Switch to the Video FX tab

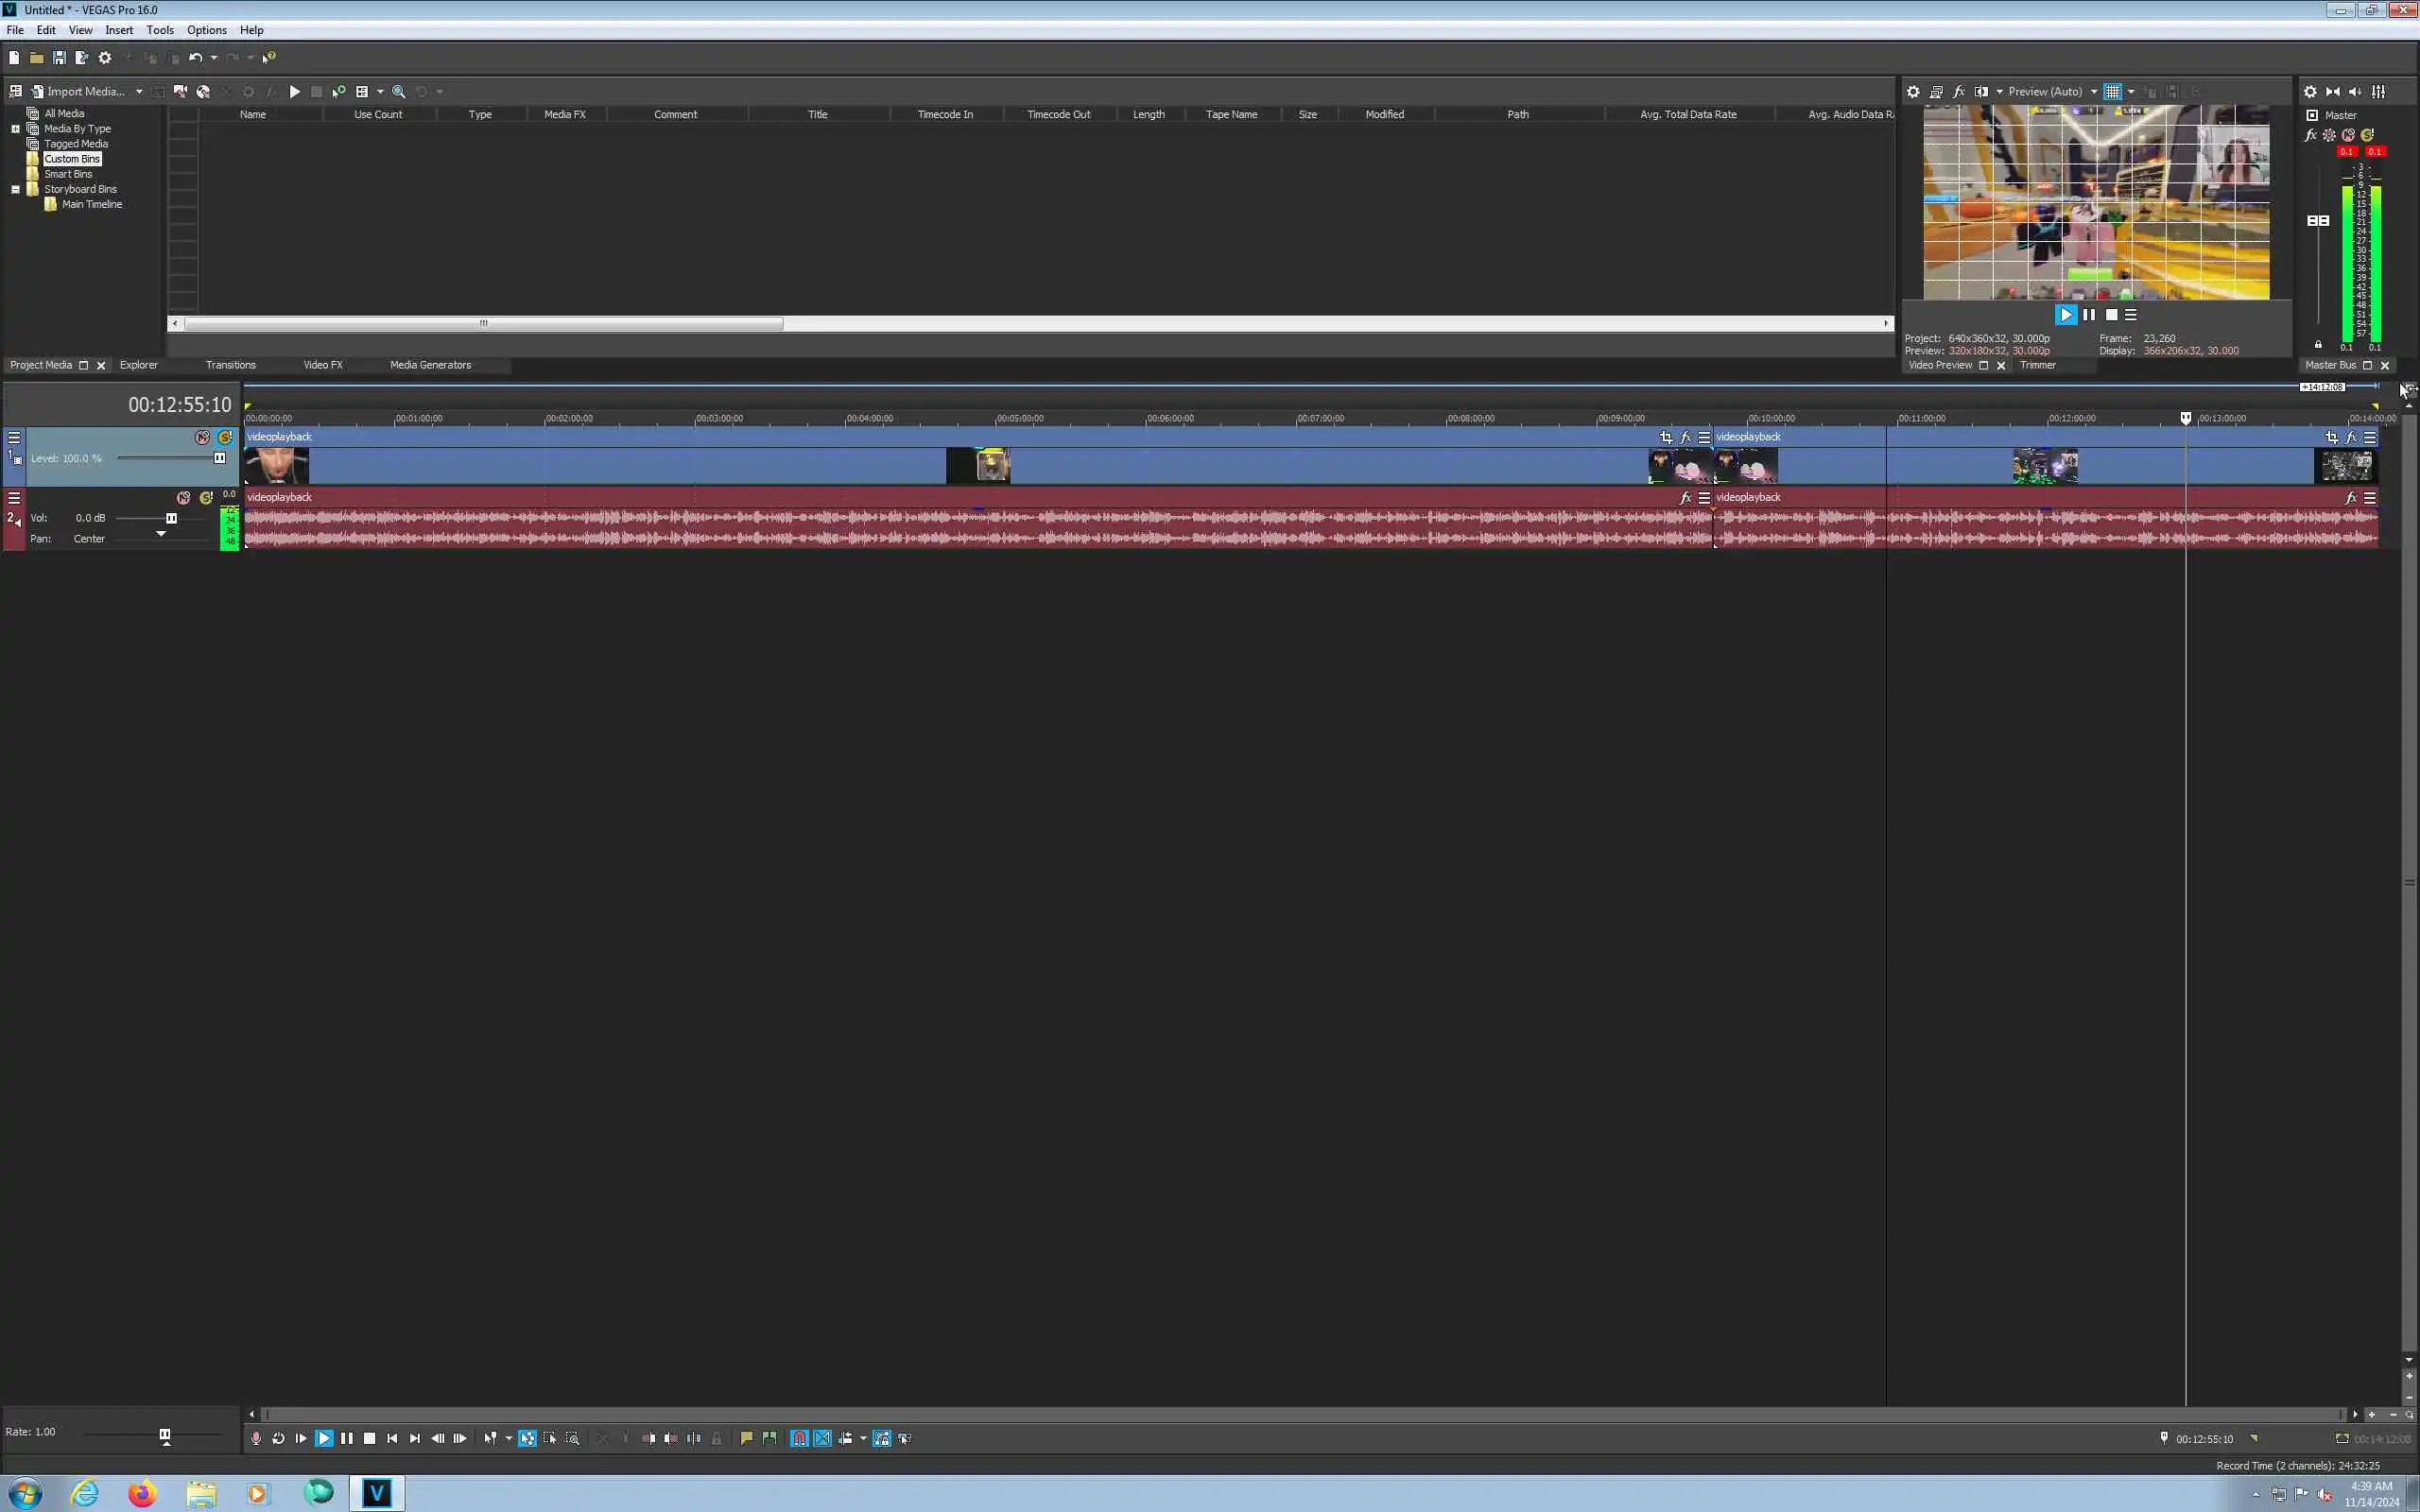pos(323,365)
